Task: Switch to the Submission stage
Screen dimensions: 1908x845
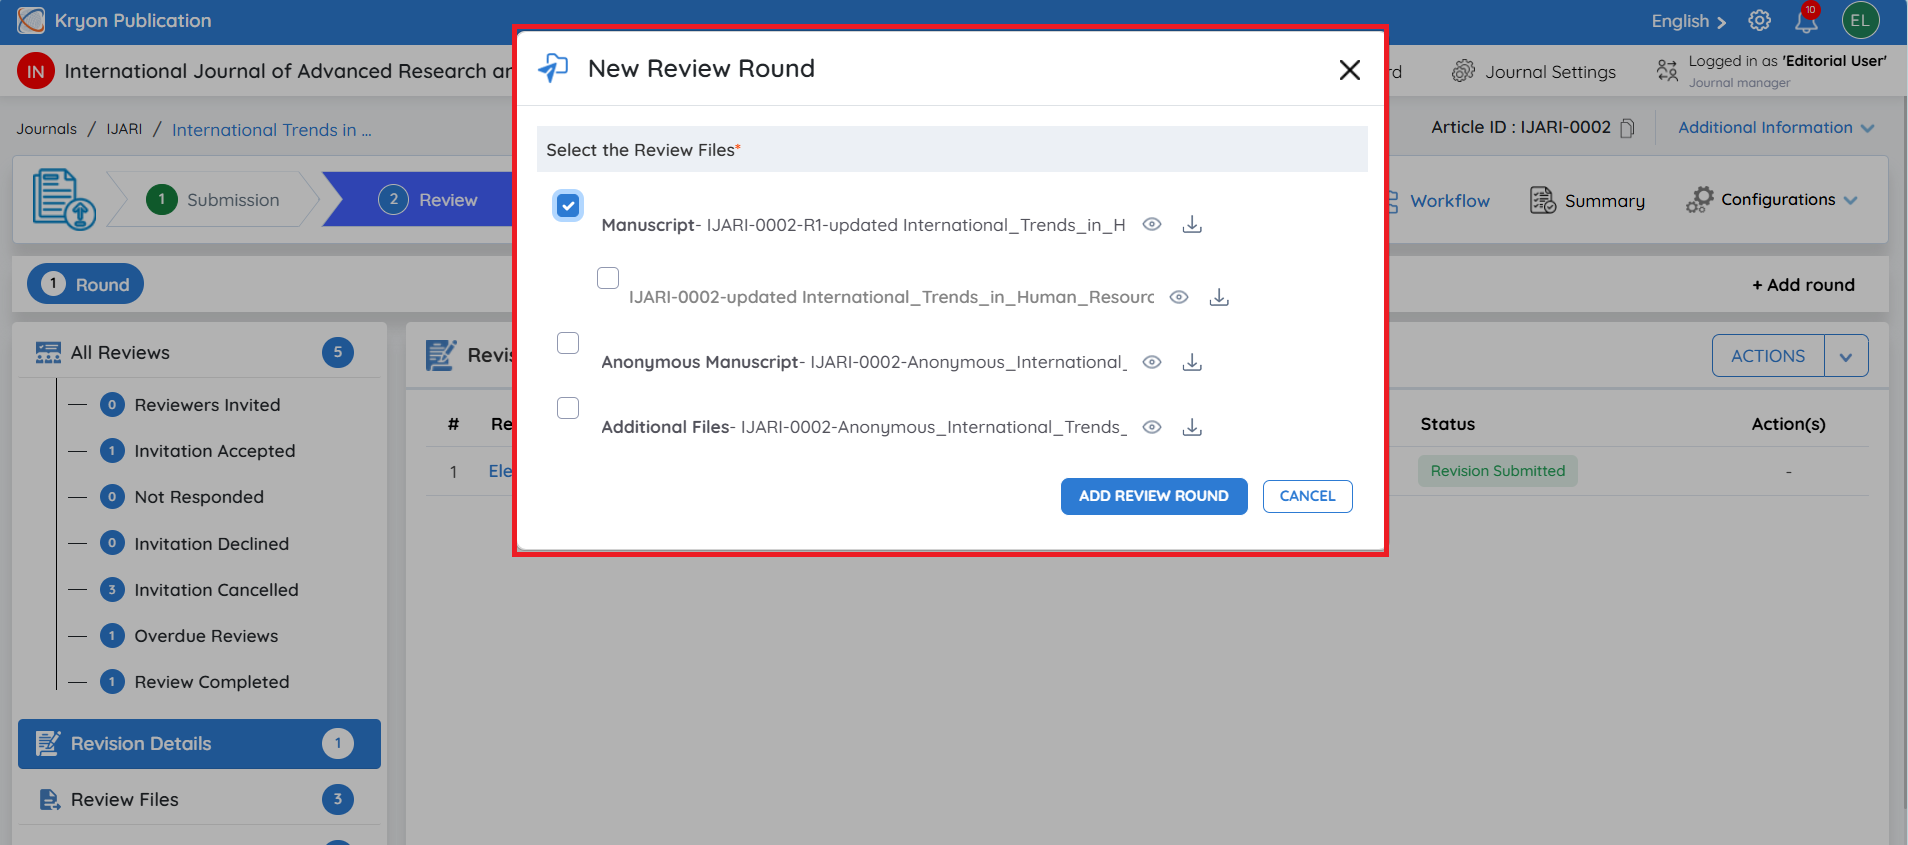Action: (214, 200)
